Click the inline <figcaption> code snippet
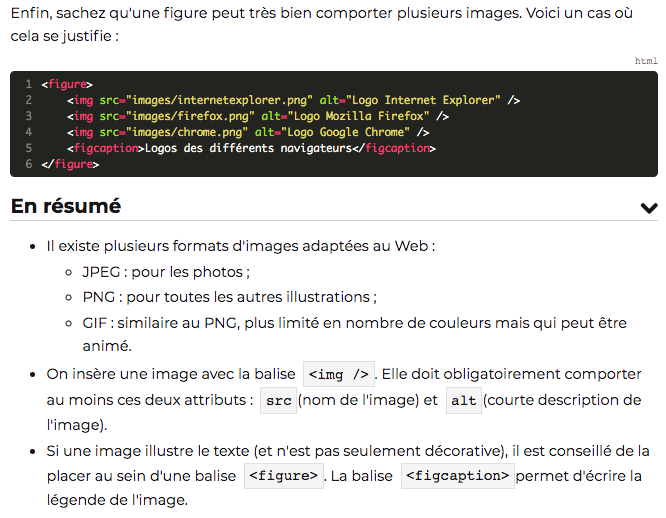The height and width of the screenshot is (518, 666). [458, 476]
